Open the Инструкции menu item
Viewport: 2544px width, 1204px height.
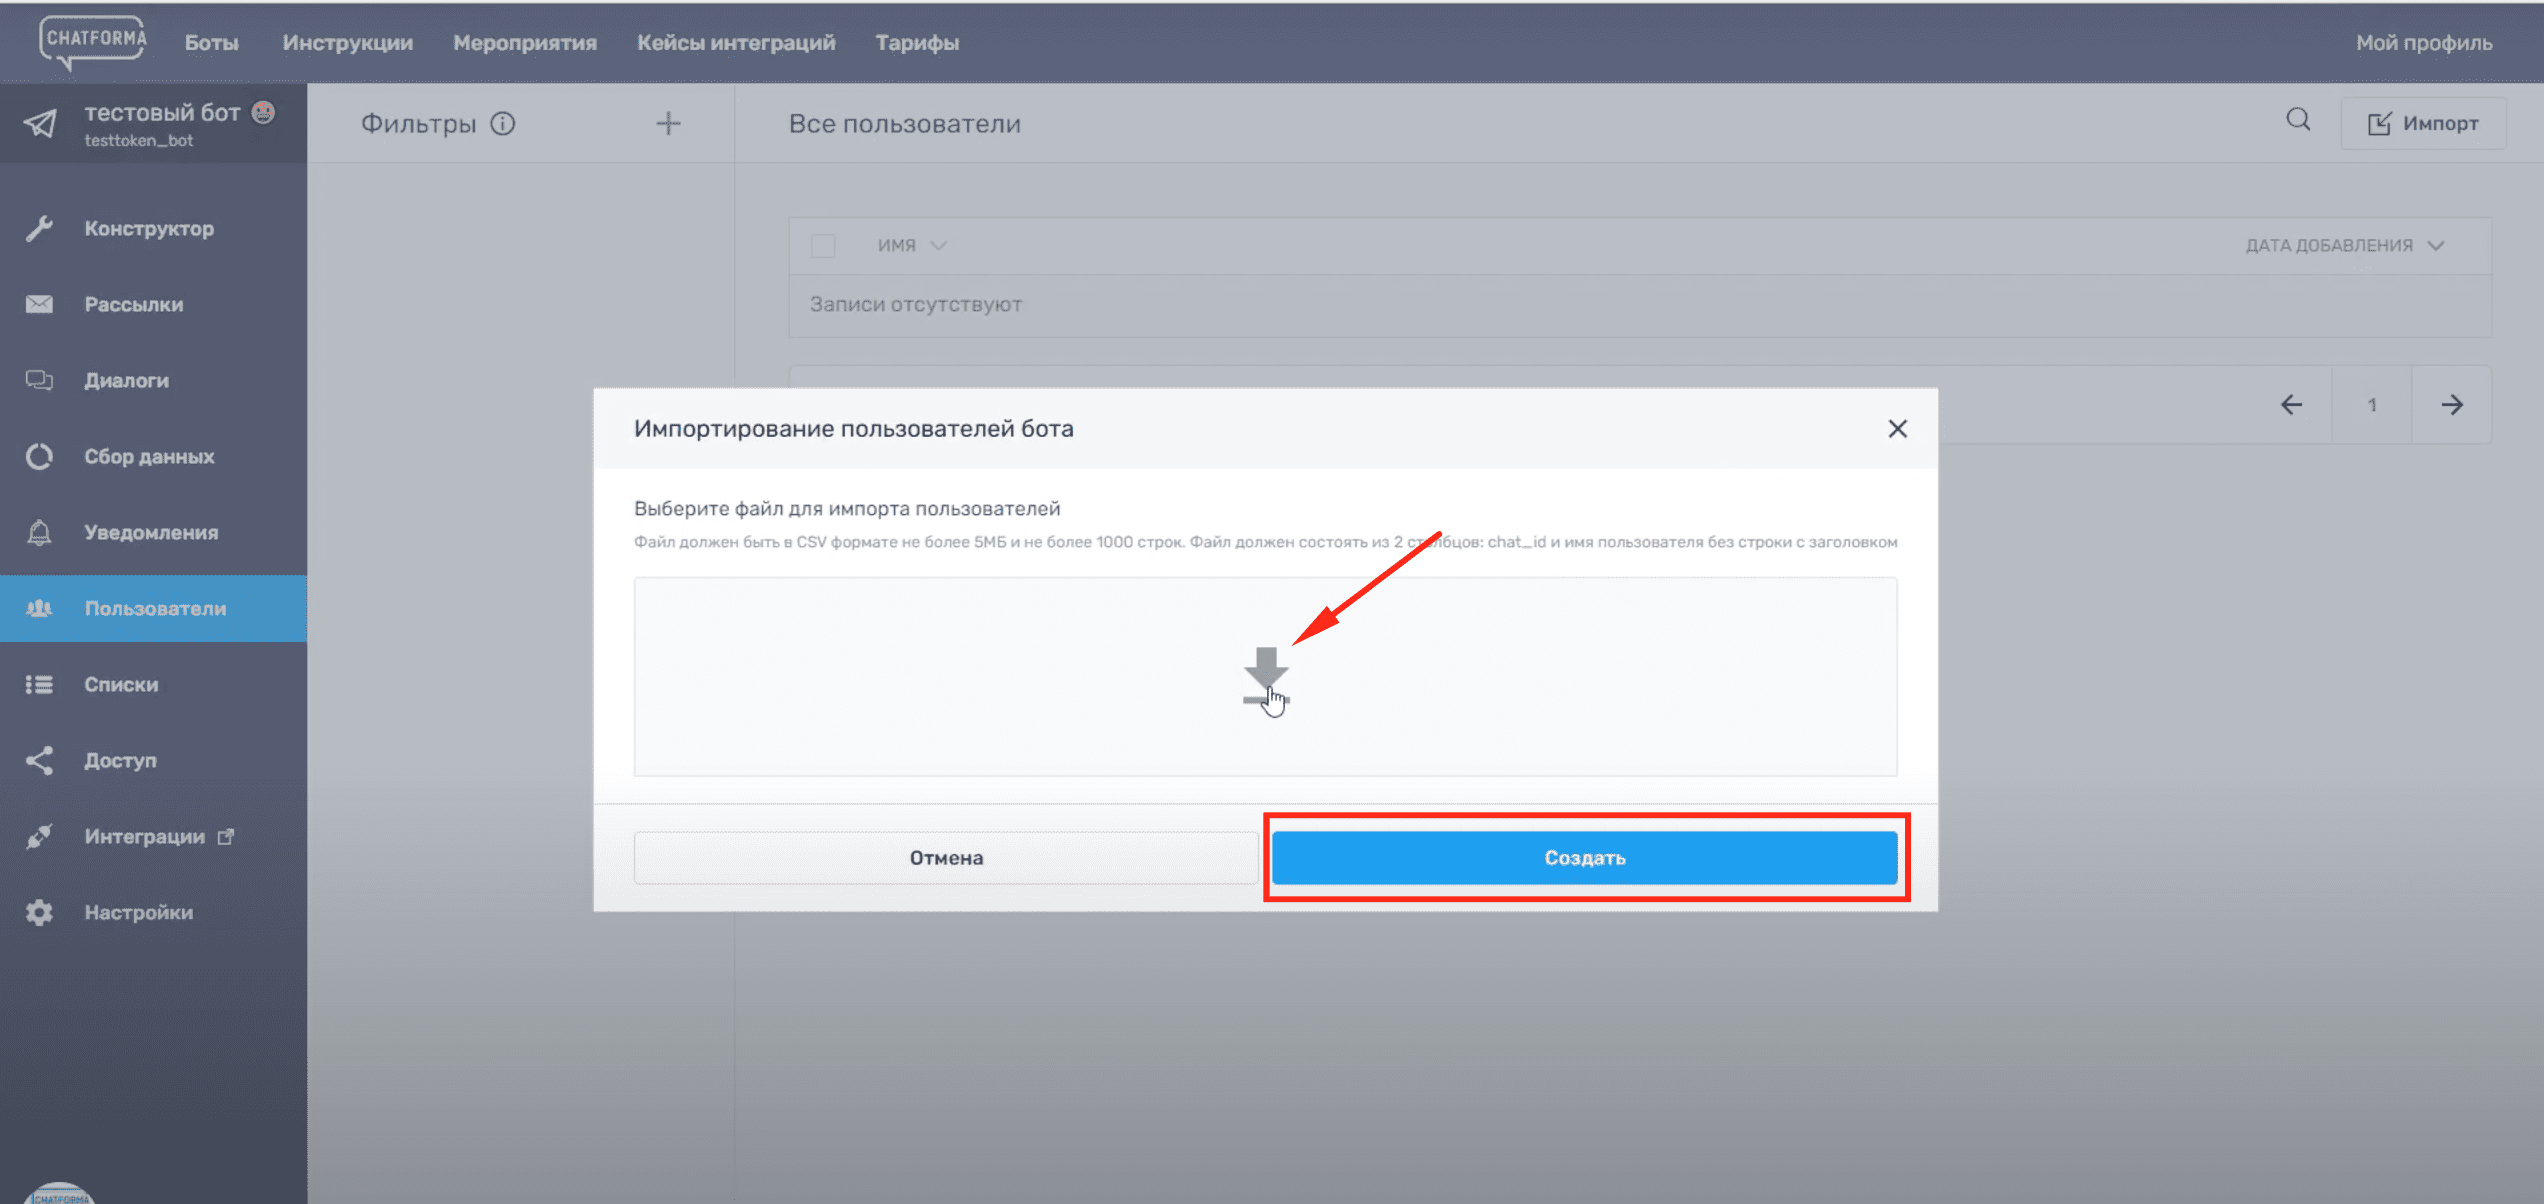click(347, 43)
